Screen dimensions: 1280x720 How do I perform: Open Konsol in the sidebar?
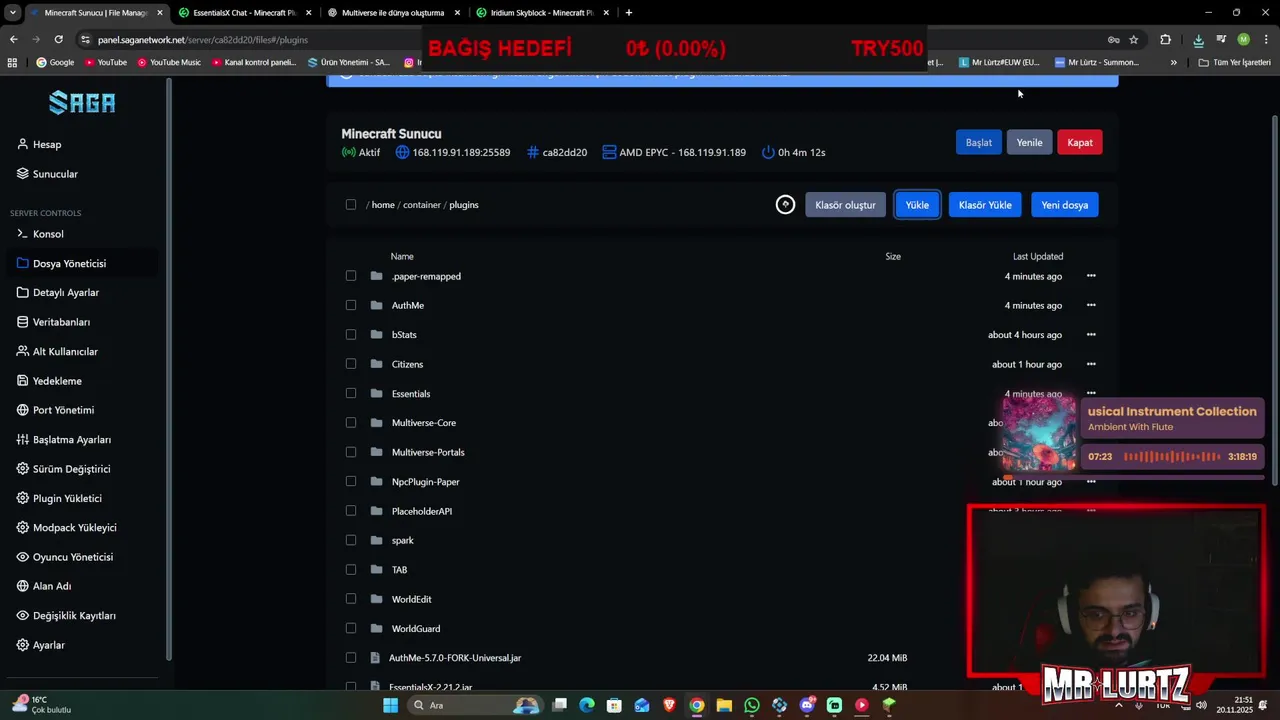48,234
